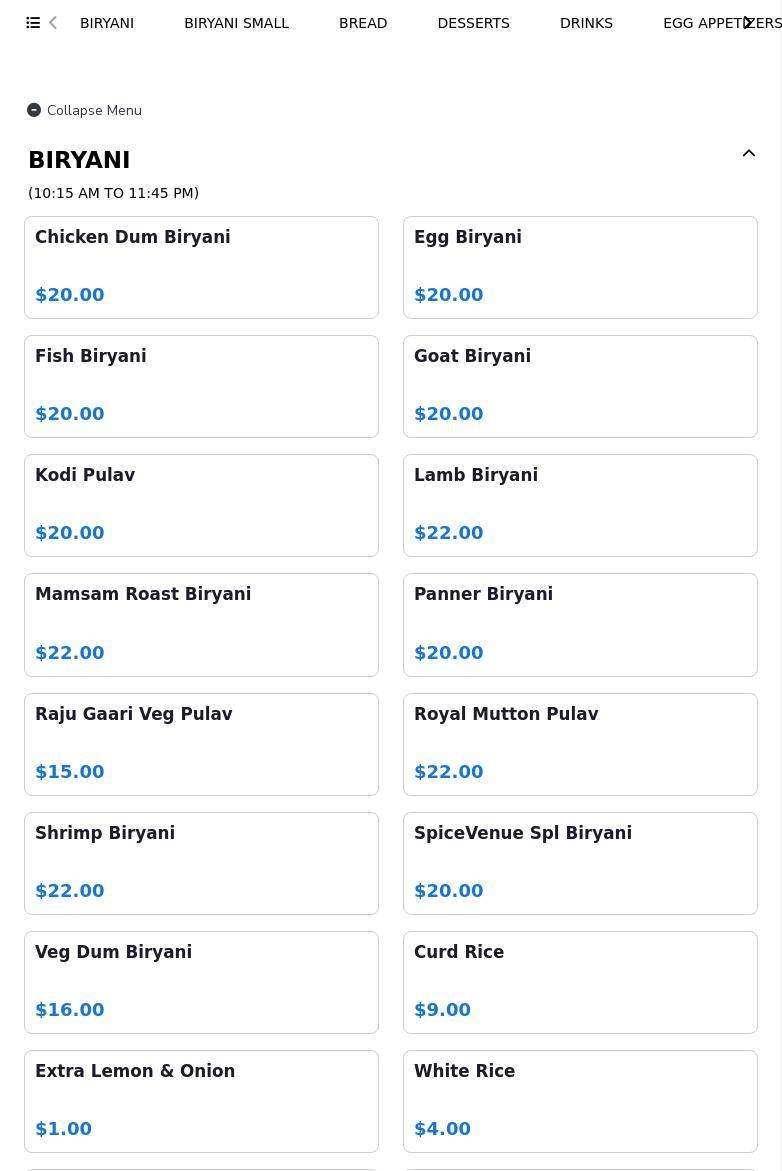This screenshot has width=782, height=1171.
Task: Go to the DRINKS category
Action: coord(586,23)
